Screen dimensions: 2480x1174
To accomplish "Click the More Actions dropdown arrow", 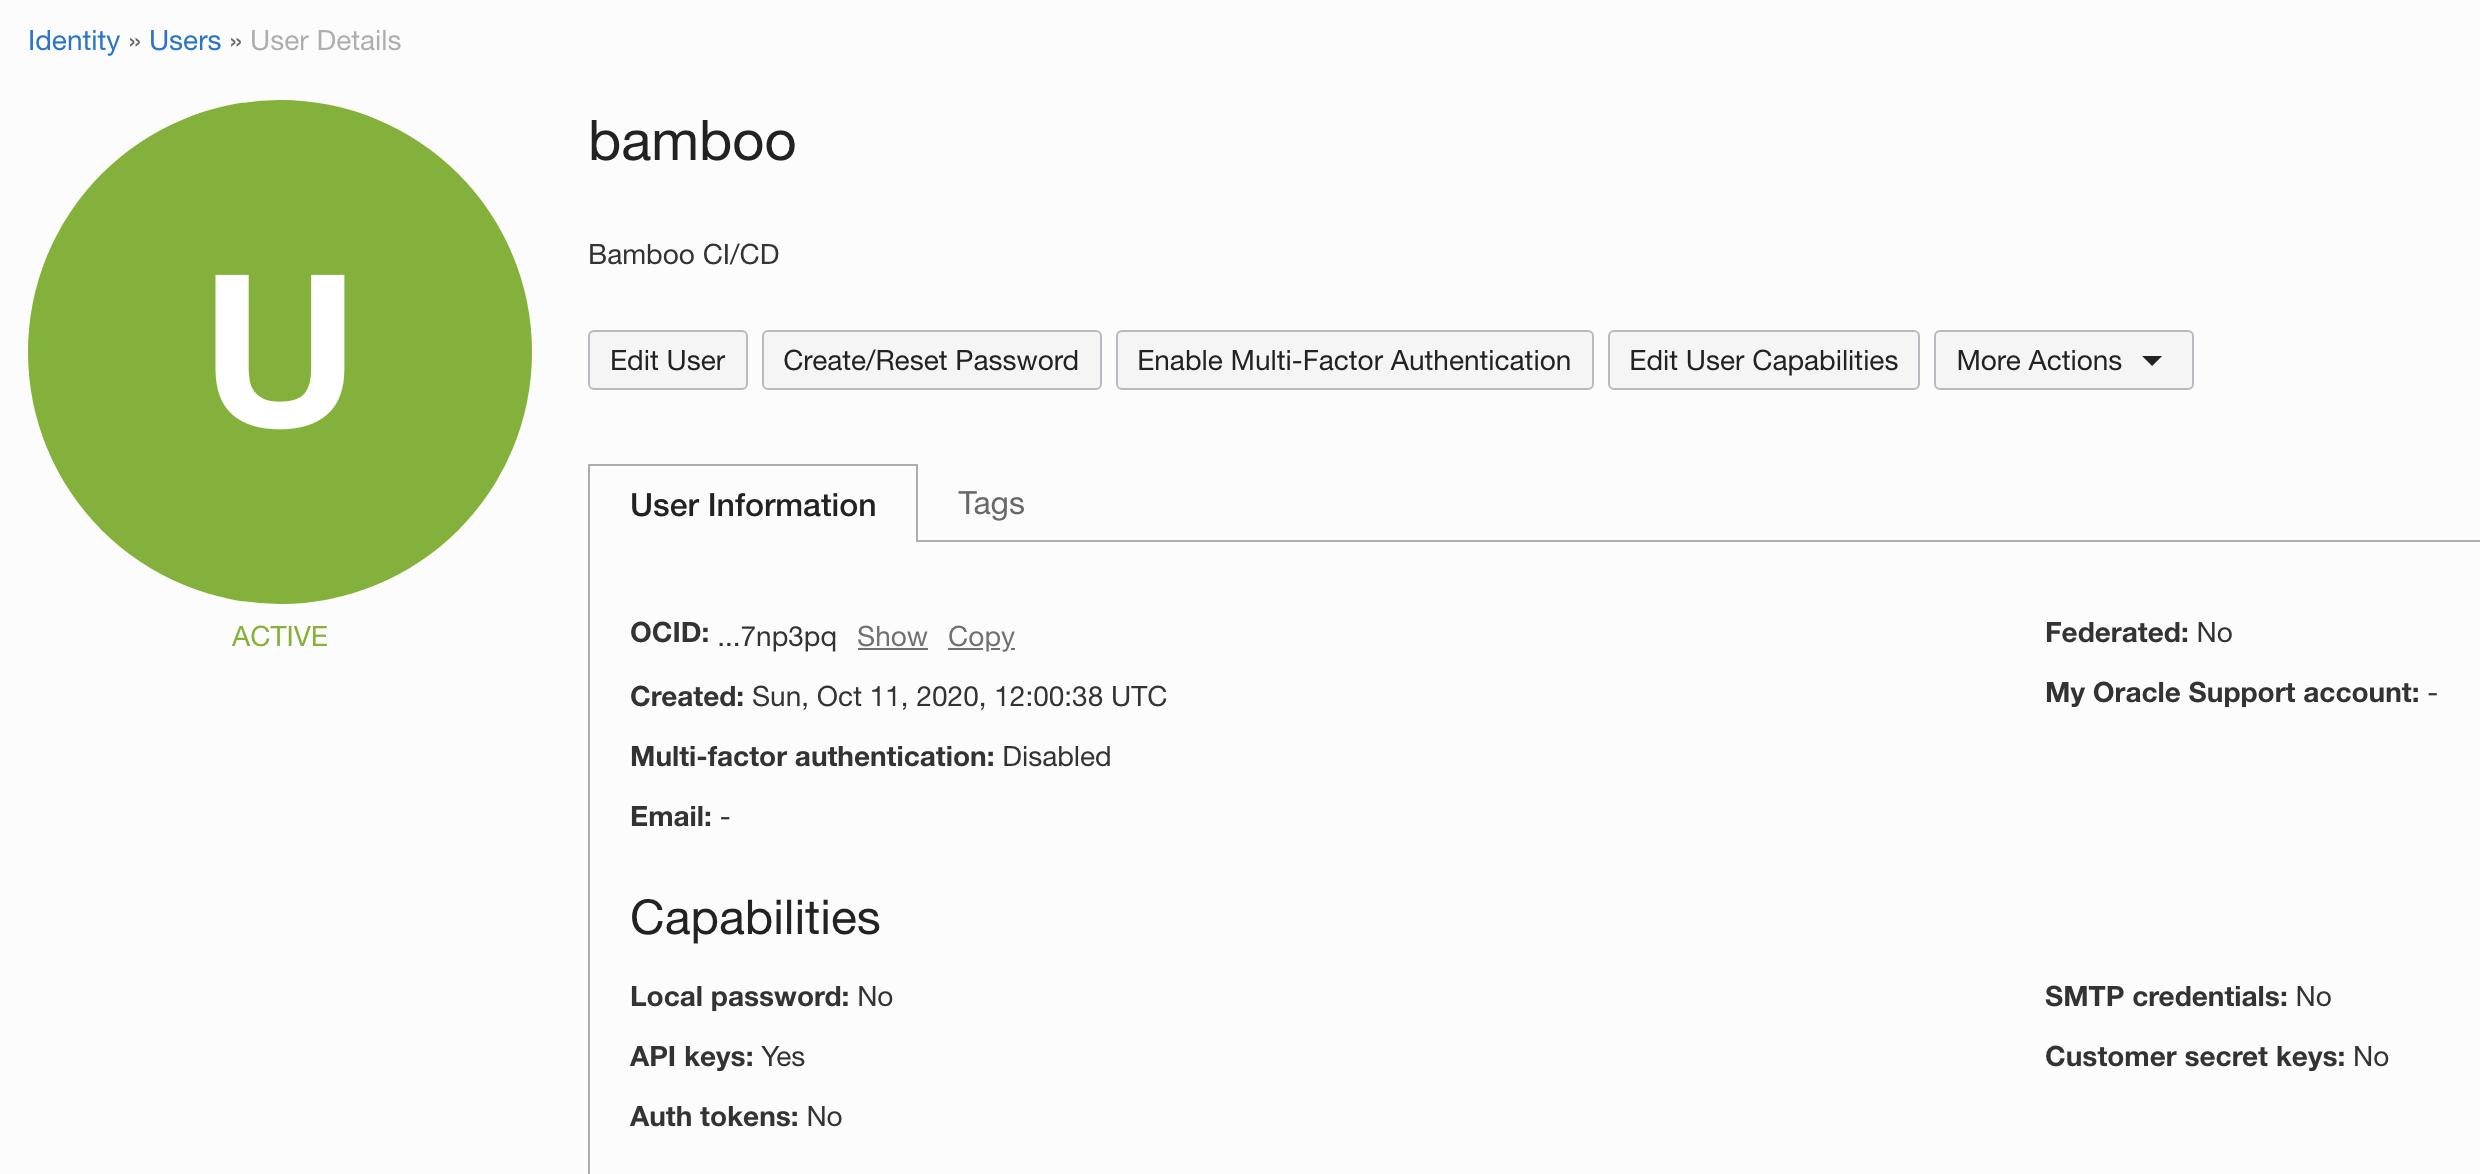I will (x=2153, y=361).
